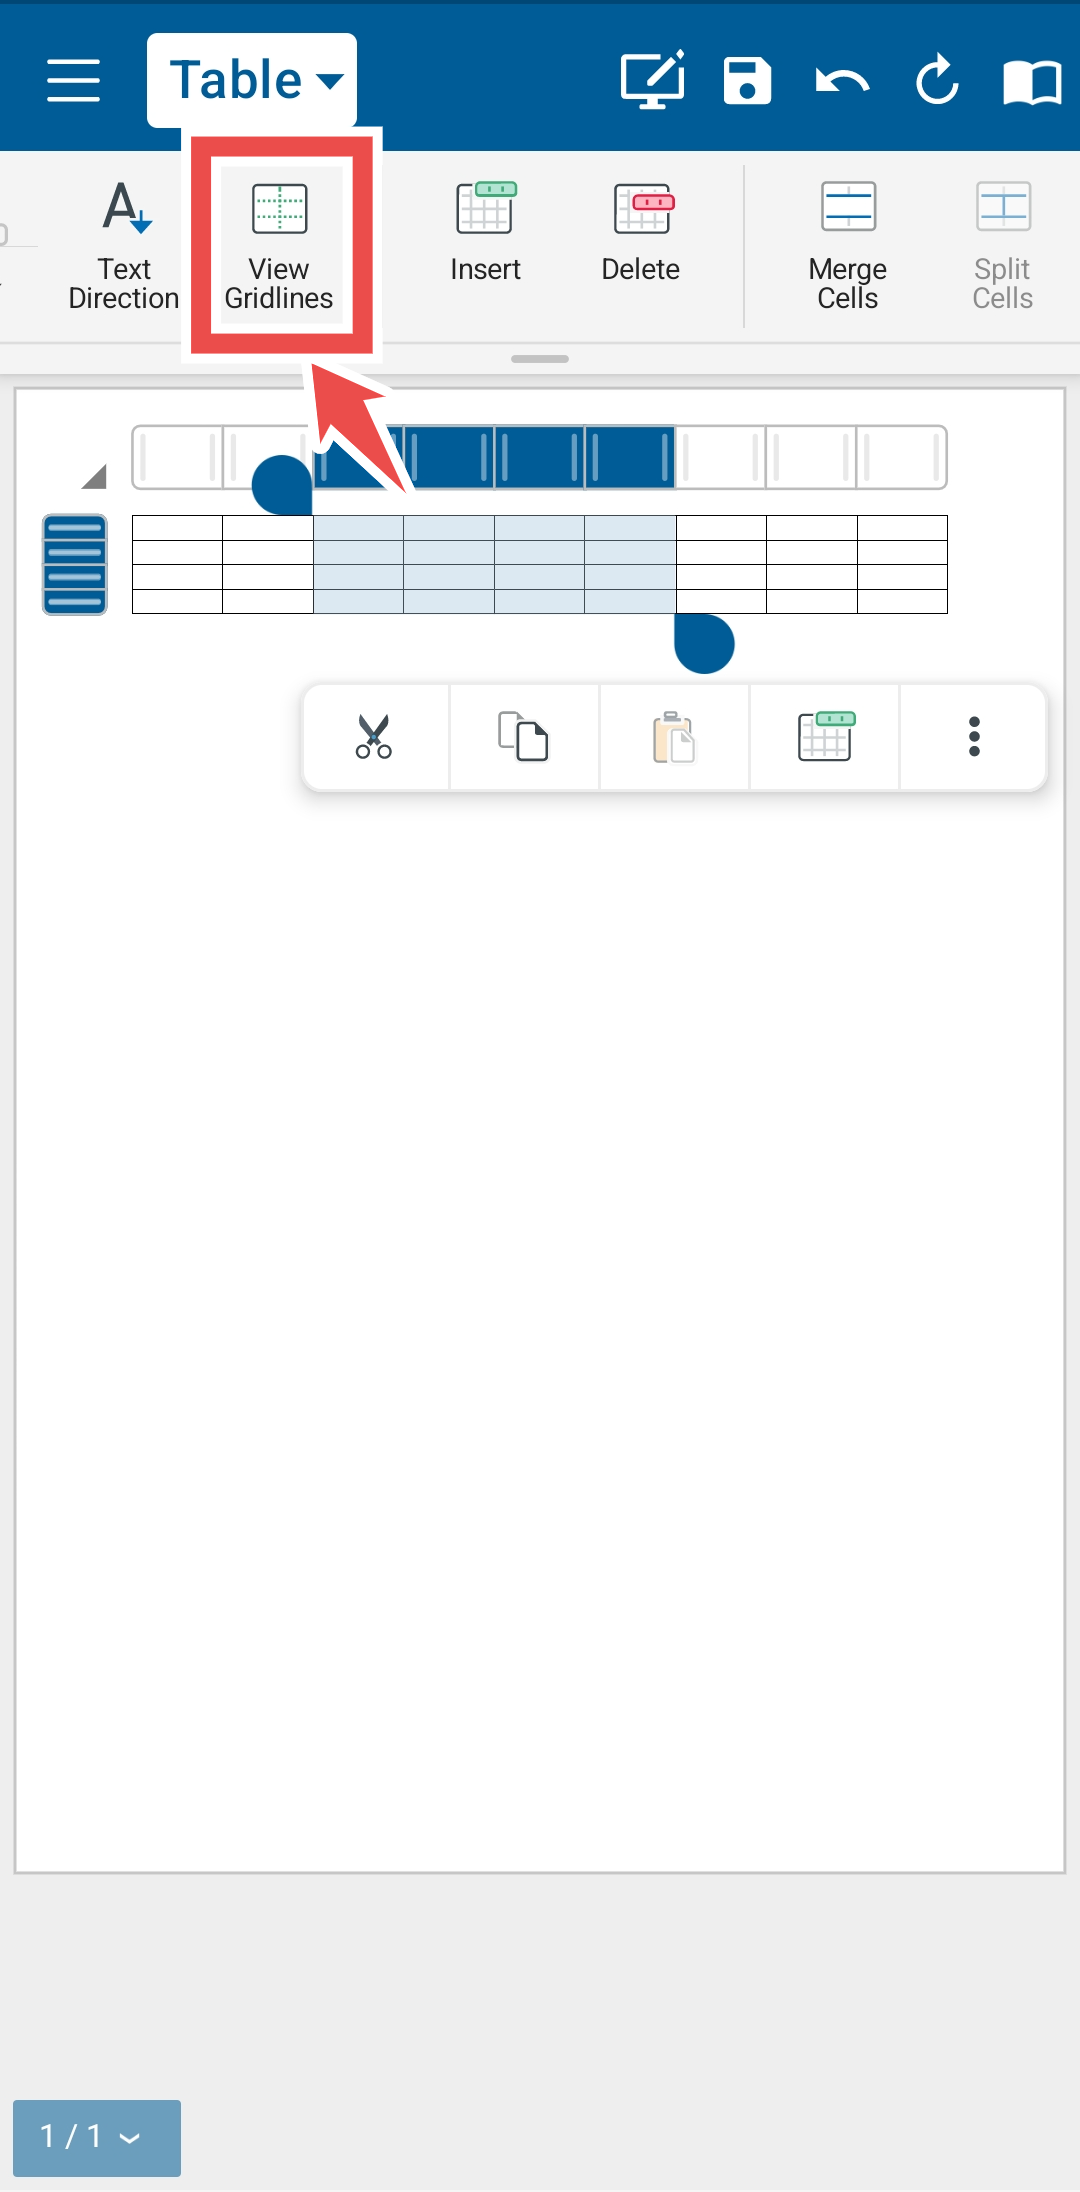Open reading mode book icon
Image resolution: width=1080 pixels, height=2192 pixels.
(1032, 80)
